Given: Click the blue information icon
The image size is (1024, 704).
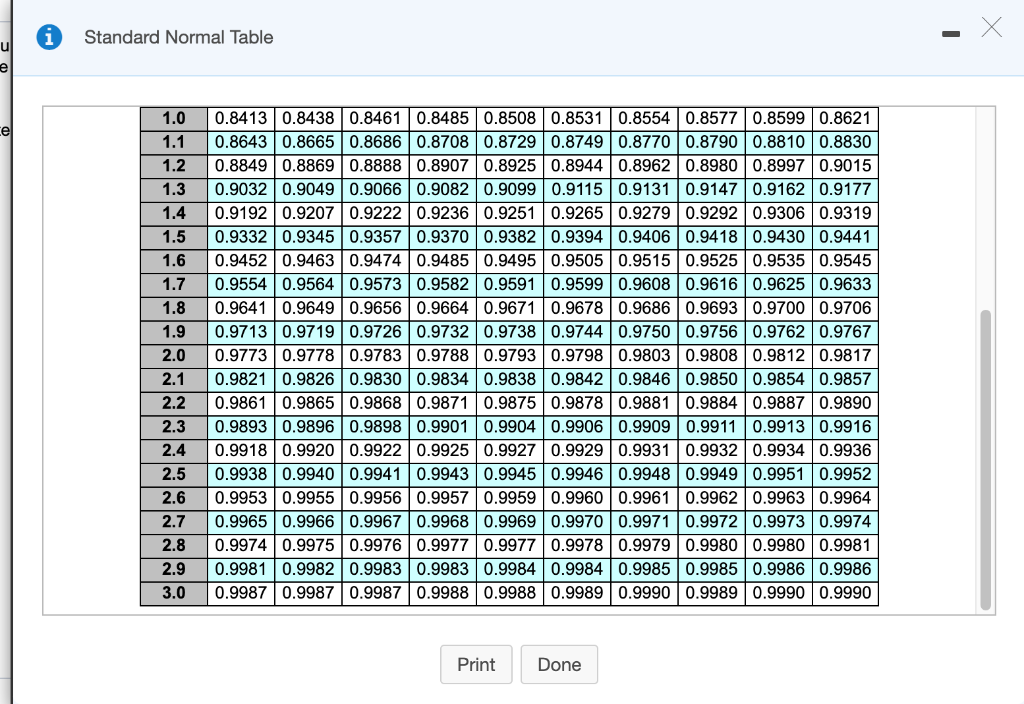Looking at the screenshot, I should coord(49,37).
